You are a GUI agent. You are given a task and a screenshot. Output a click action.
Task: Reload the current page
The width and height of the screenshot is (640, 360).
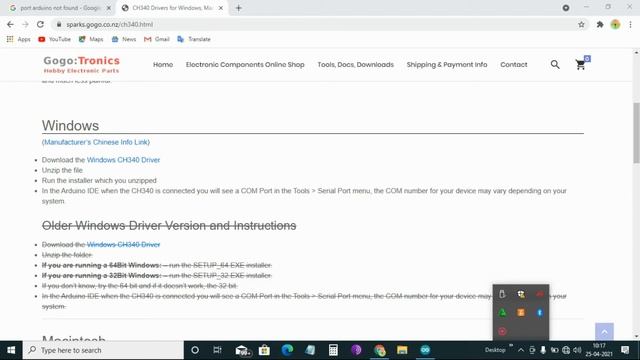pyautogui.click(x=40, y=24)
